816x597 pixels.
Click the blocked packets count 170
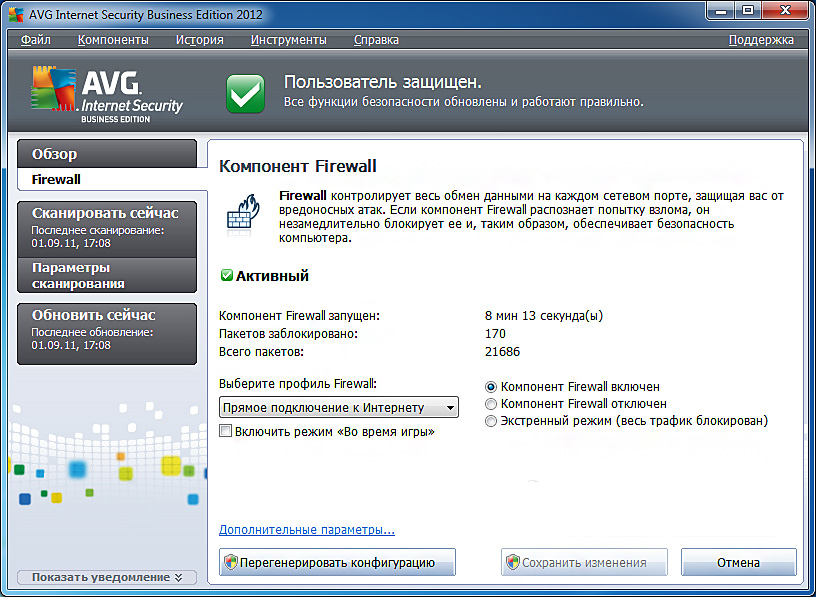[x=495, y=334]
